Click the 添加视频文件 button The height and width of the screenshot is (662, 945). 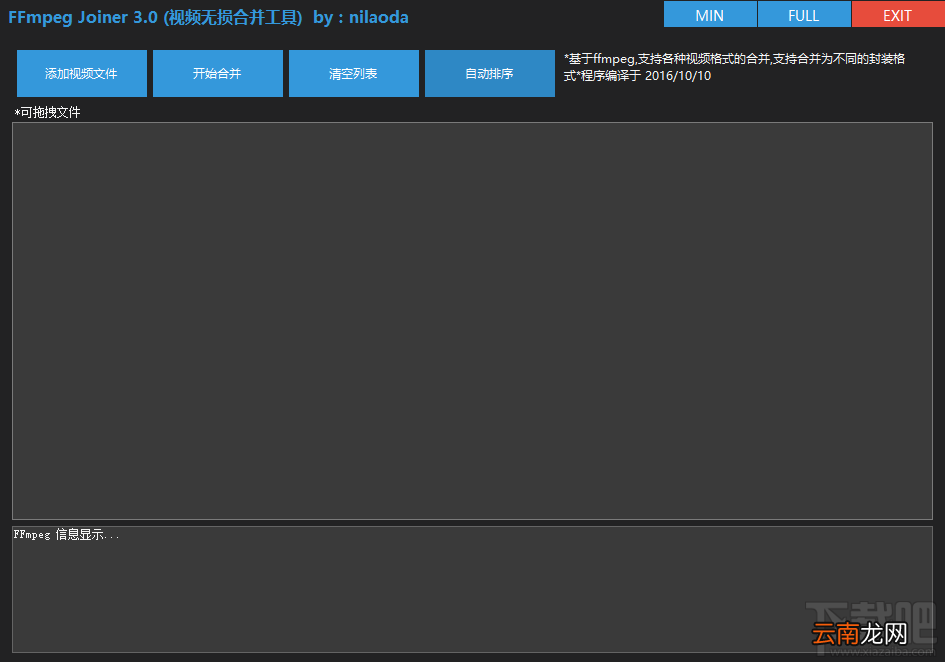[x=82, y=74]
